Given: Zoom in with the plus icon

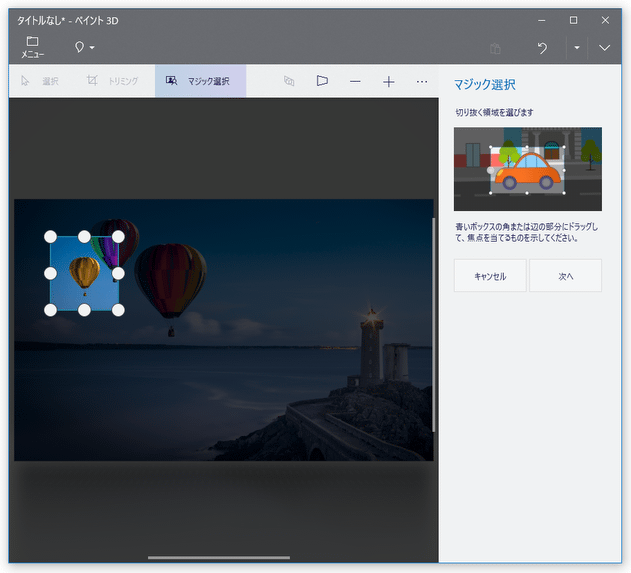Looking at the screenshot, I should coord(388,82).
